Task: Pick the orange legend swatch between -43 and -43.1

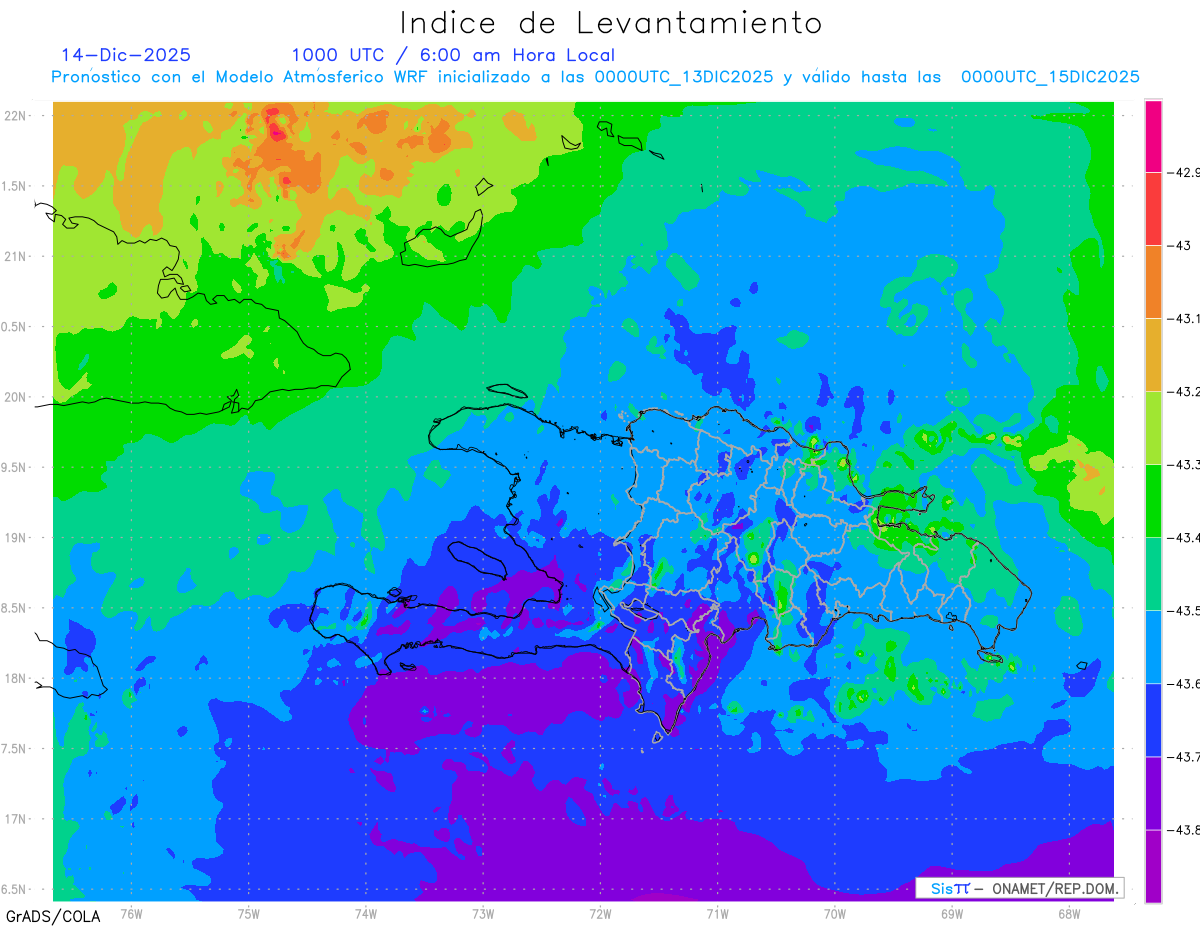Action: click(1153, 281)
